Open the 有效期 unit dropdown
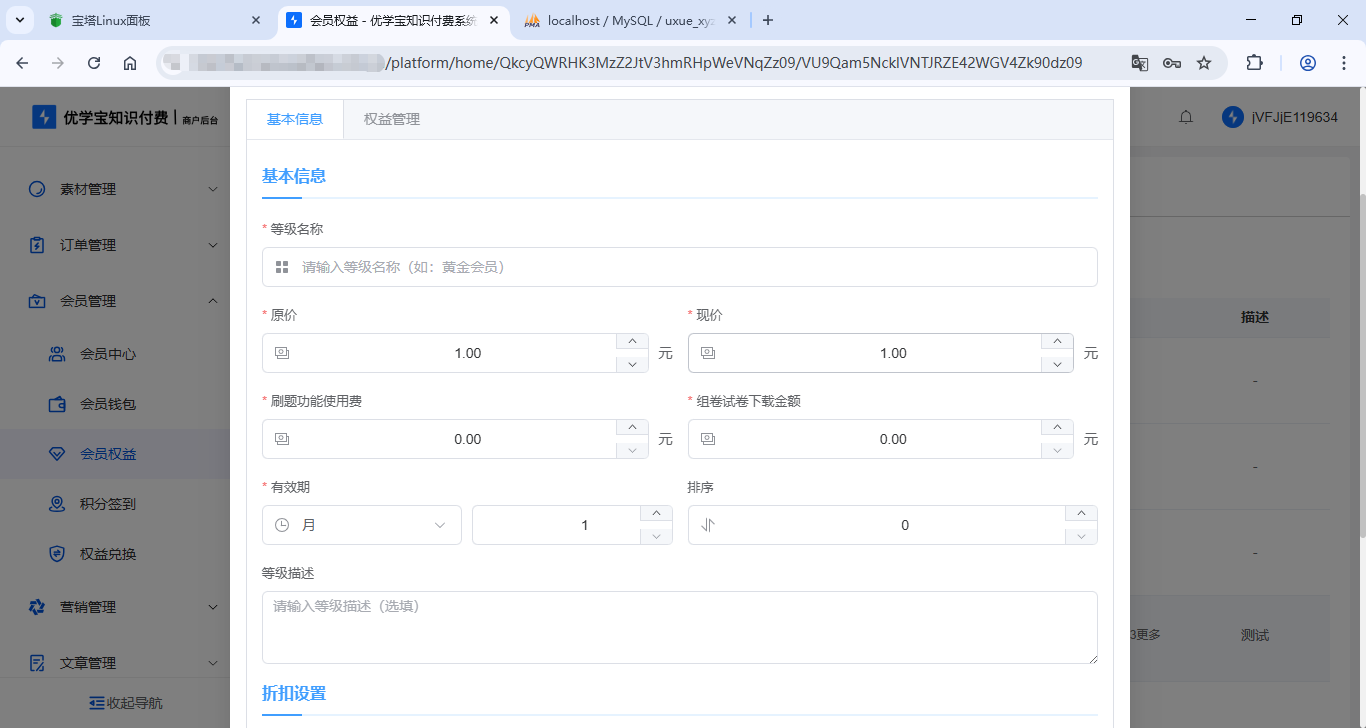This screenshot has height=728, width=1366. pyautogui.click(x=361, y=525)
